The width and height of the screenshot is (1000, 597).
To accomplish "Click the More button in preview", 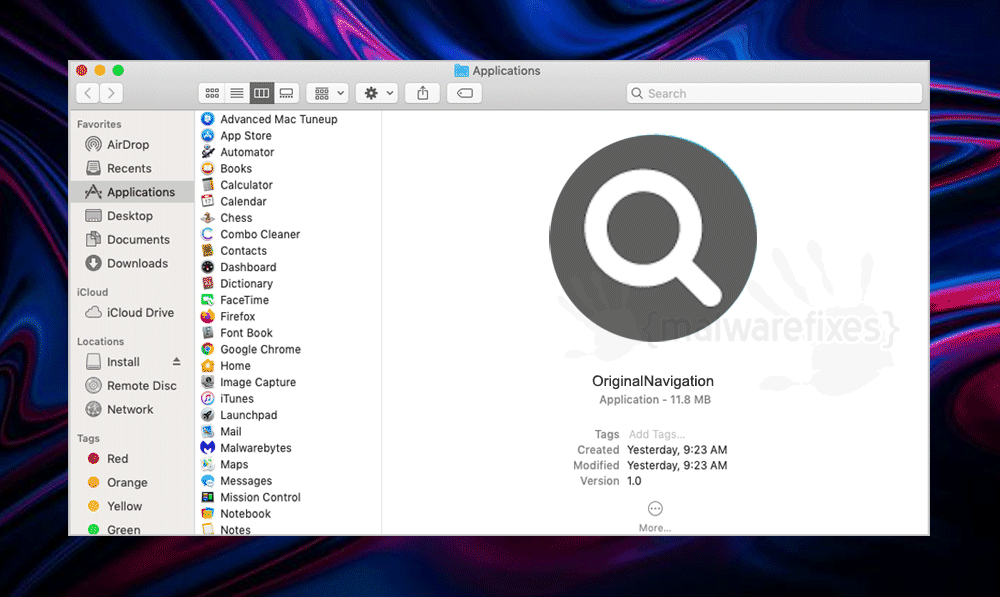I will (x=655, y=516).
